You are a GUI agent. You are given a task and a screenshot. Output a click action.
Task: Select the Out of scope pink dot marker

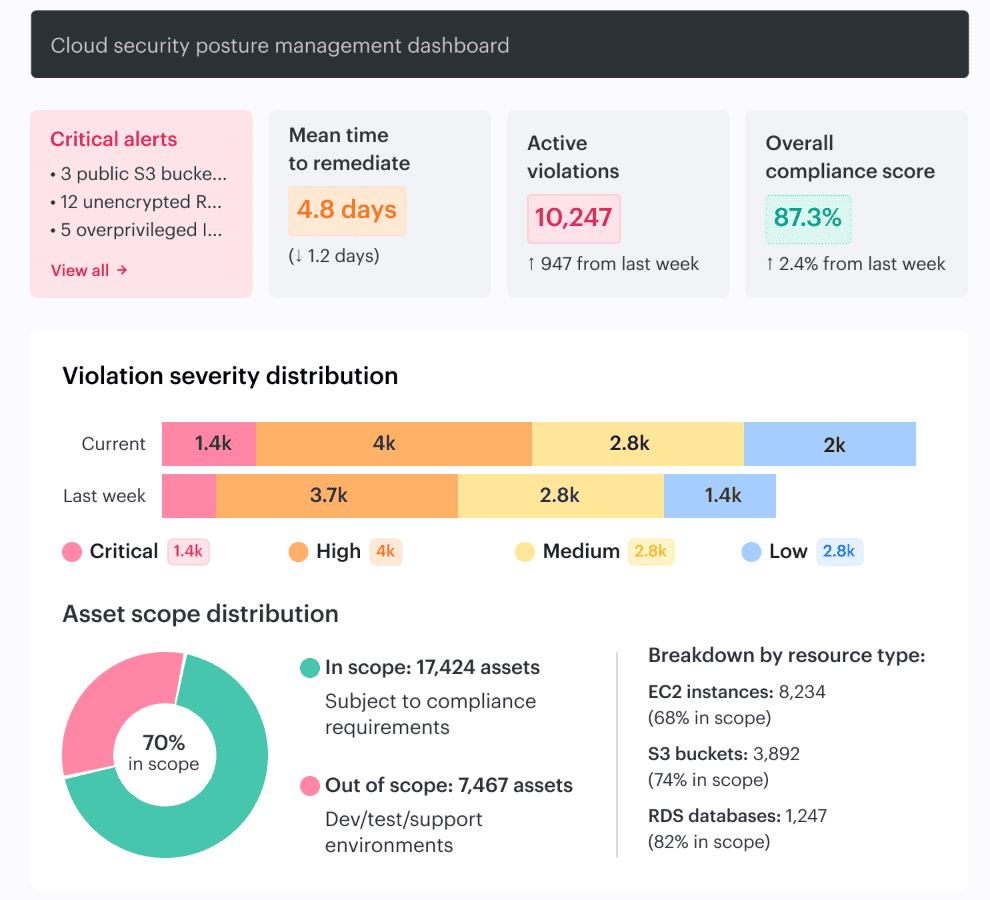[309, 786]
